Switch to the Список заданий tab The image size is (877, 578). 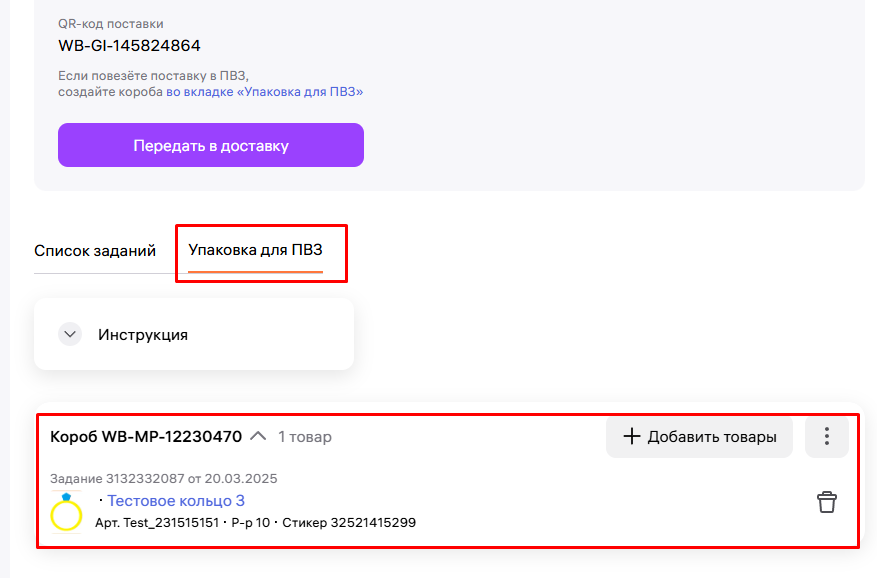(95, 250)
